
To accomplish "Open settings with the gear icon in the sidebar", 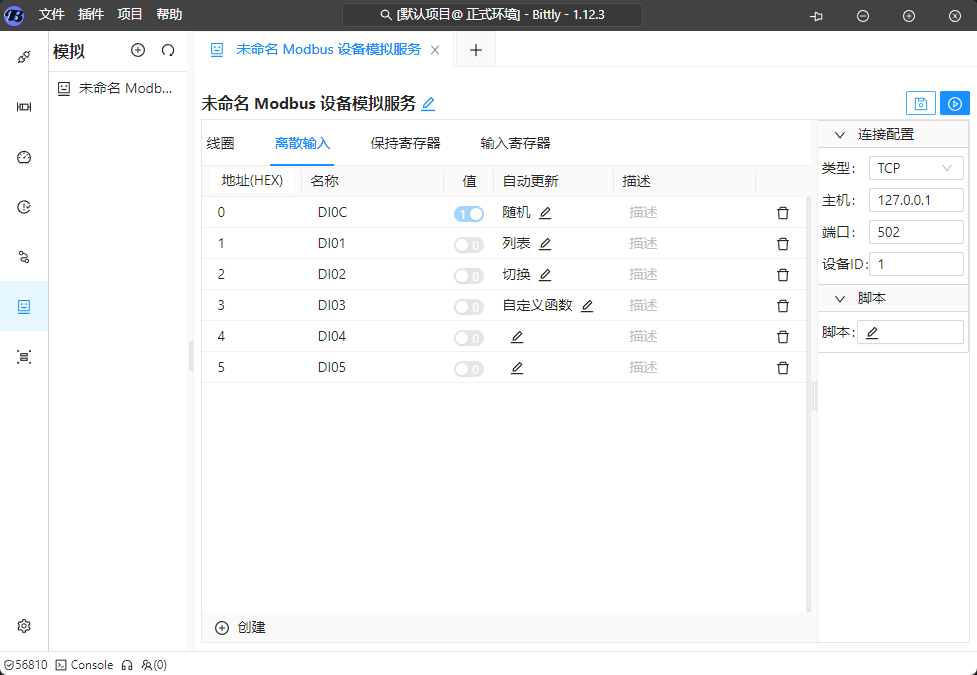I will pyautogui.click(x=24, y=626).
